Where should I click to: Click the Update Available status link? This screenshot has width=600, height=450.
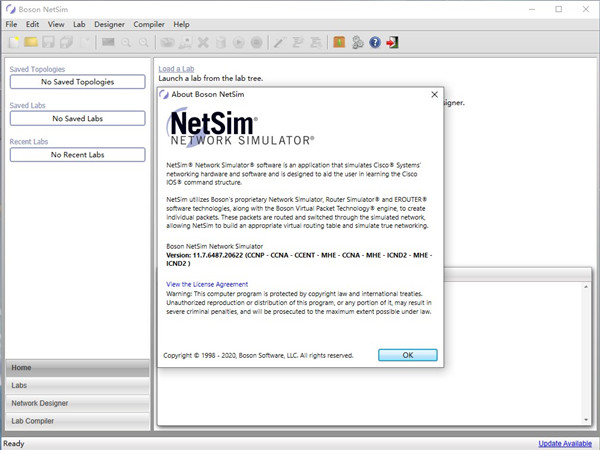point(565,443)
